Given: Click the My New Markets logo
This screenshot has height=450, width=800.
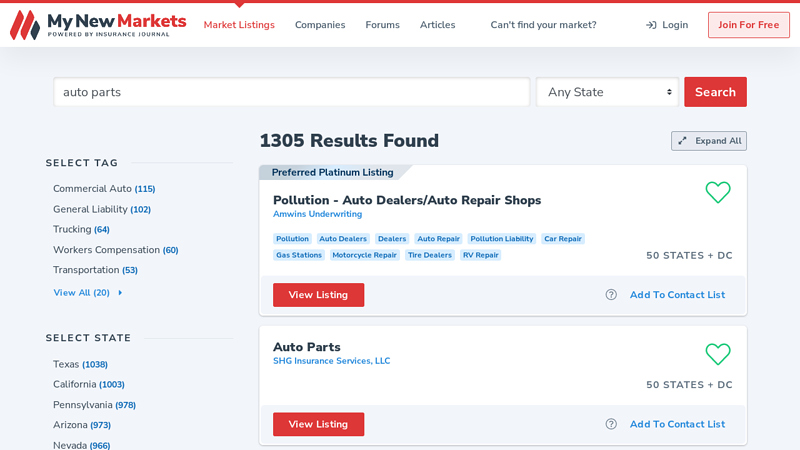Looking at the screenshot, I should tap(98, 25).
